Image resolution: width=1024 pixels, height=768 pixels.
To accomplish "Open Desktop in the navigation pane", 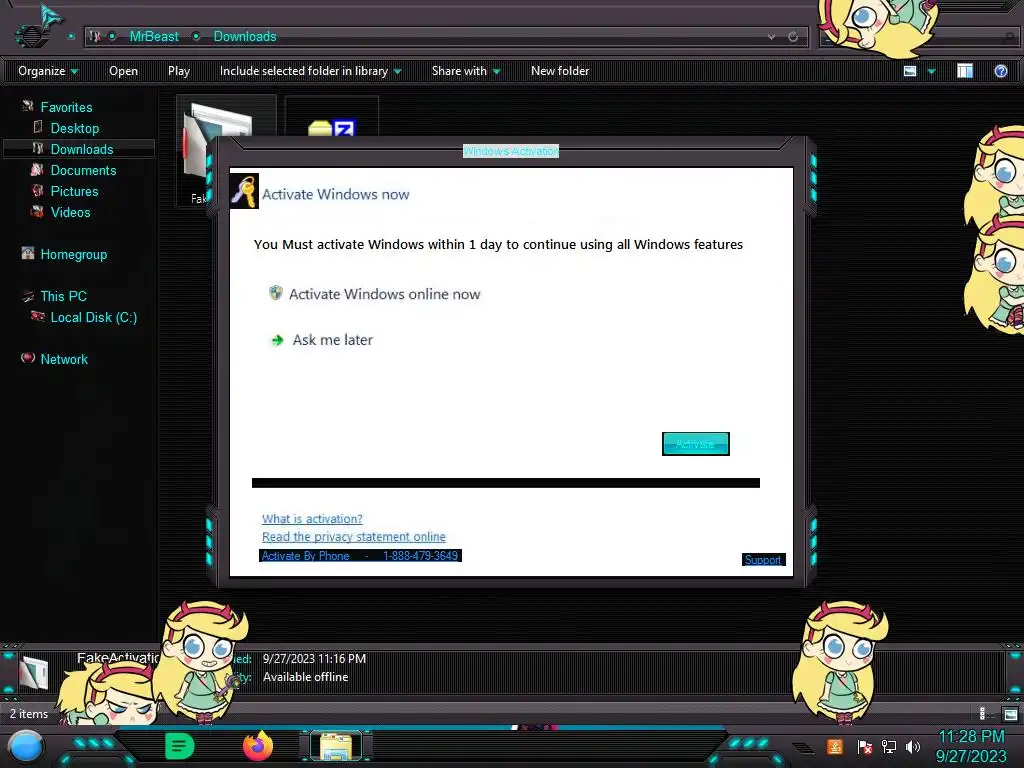I will click(74, 128).
